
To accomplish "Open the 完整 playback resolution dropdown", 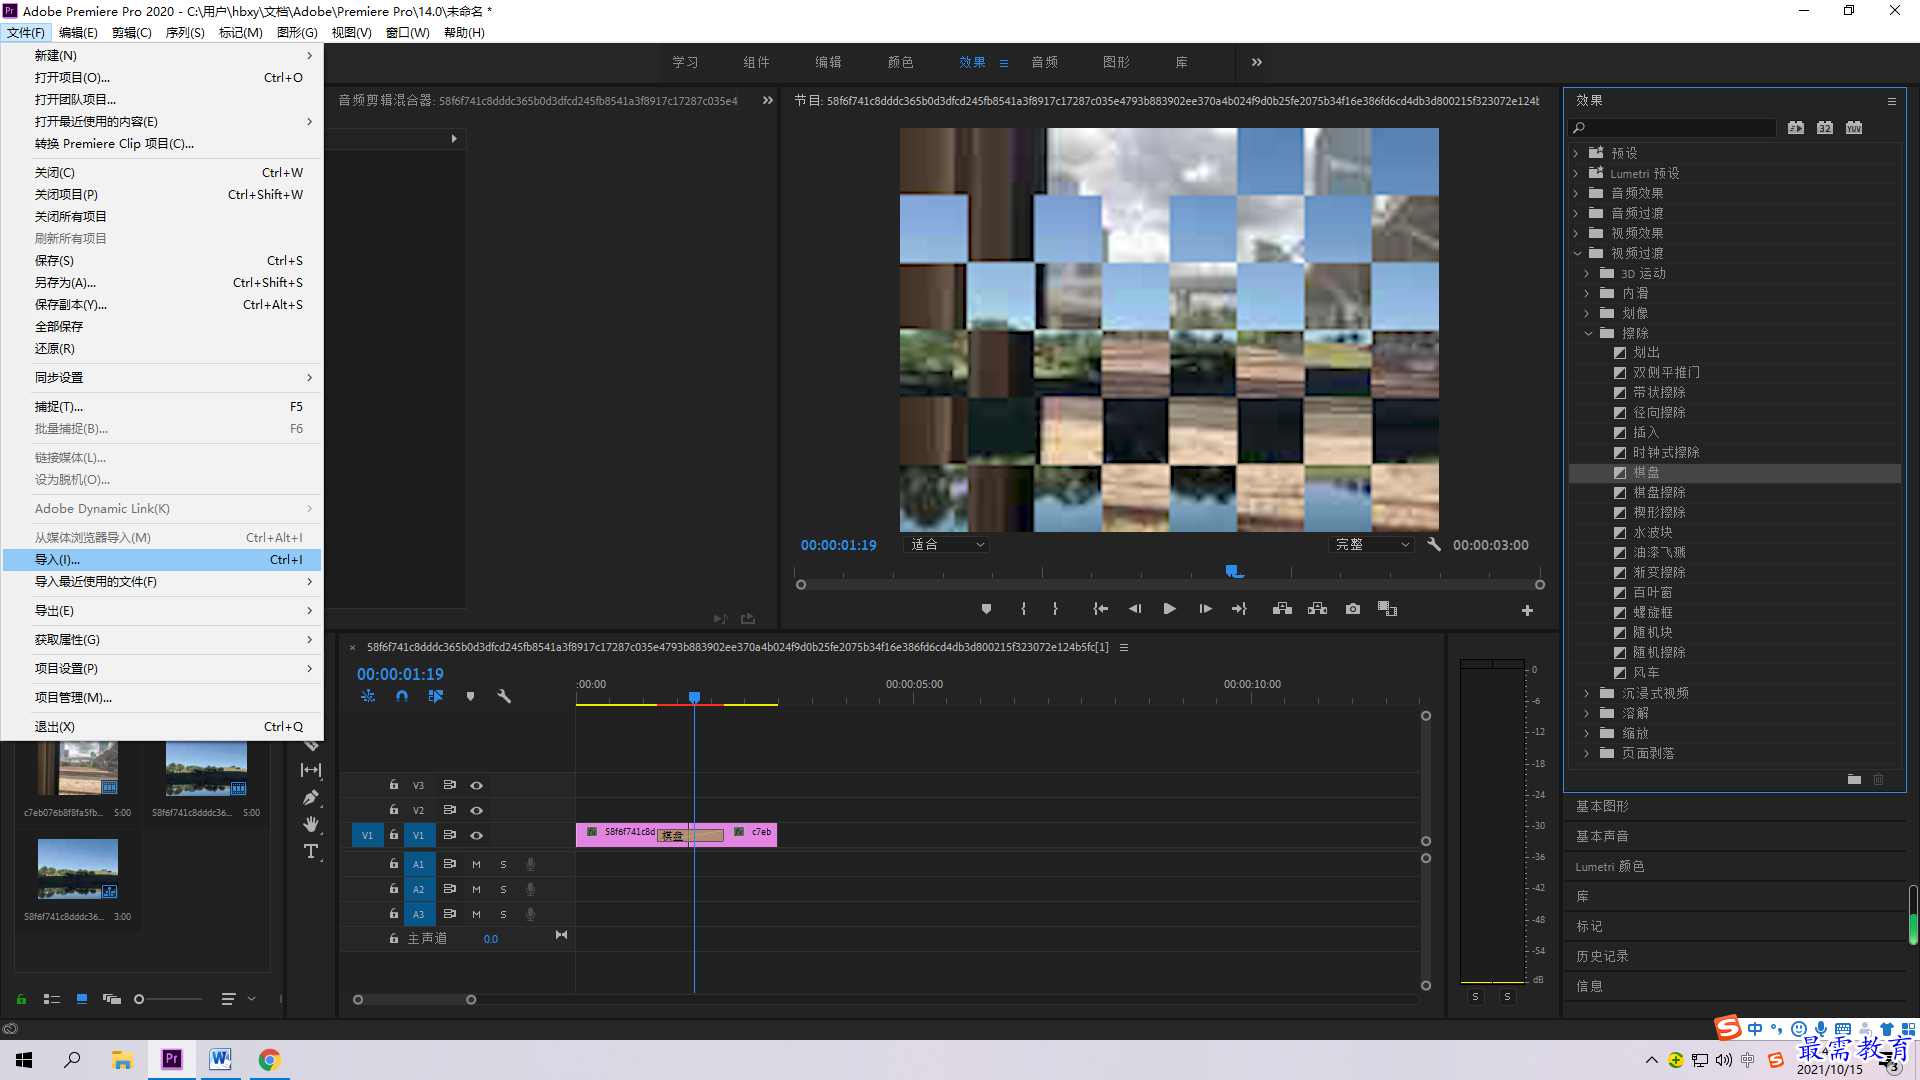I will (x=1372, y=544).
